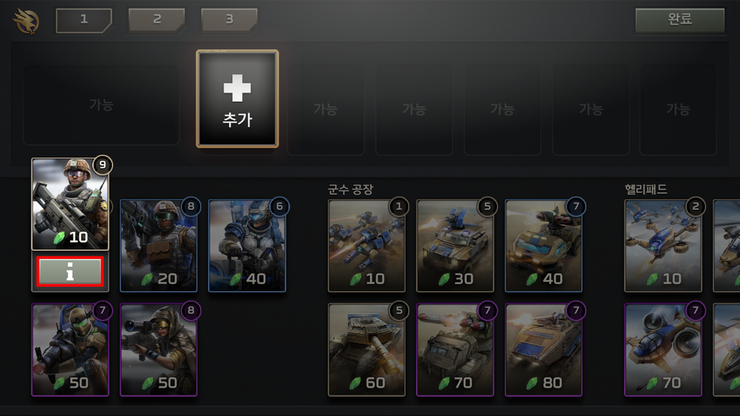Click the last empty 가능 slot
The height and width of the screenshot is (416, 740).
point(678,110)
